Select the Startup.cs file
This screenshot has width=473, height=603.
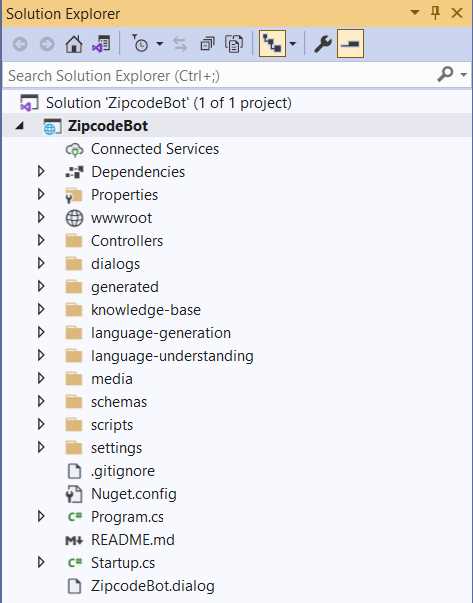pyautogui.click(x=123, y=563)
